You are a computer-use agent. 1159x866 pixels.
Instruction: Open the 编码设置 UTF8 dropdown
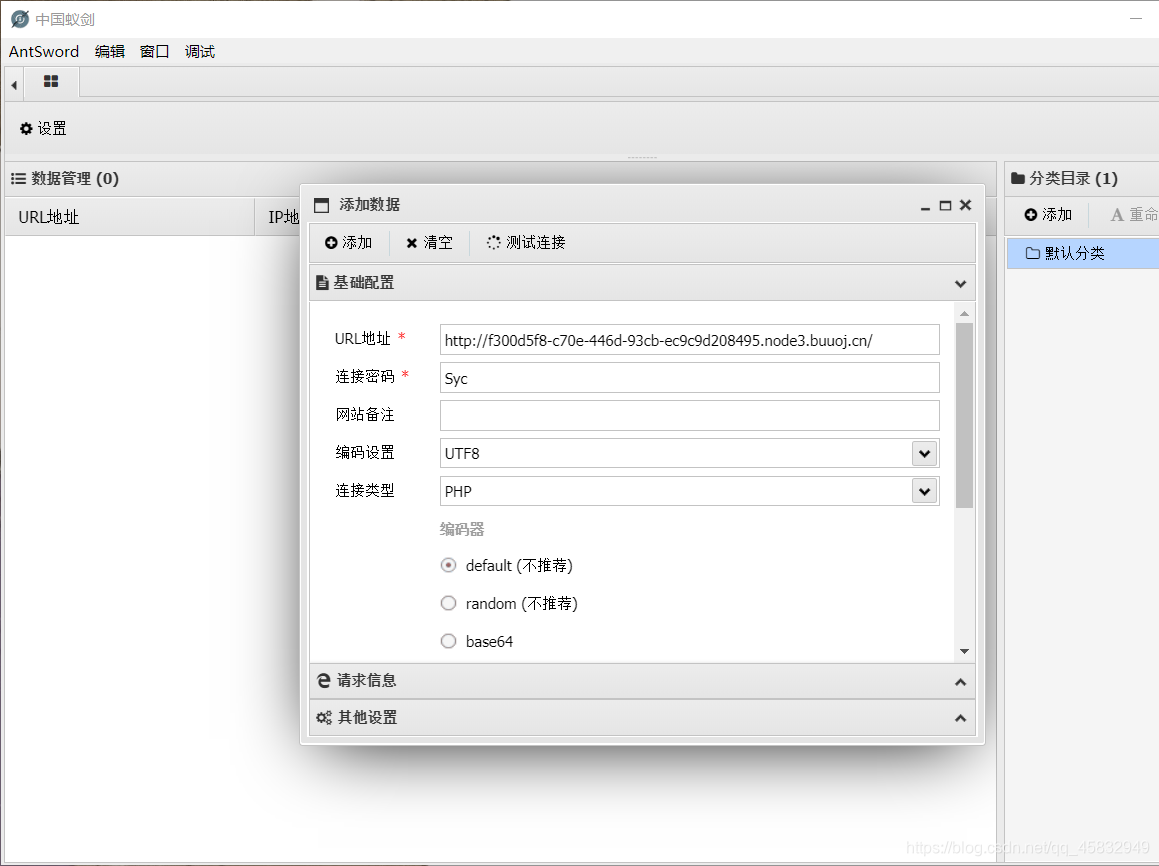point(925,453)
